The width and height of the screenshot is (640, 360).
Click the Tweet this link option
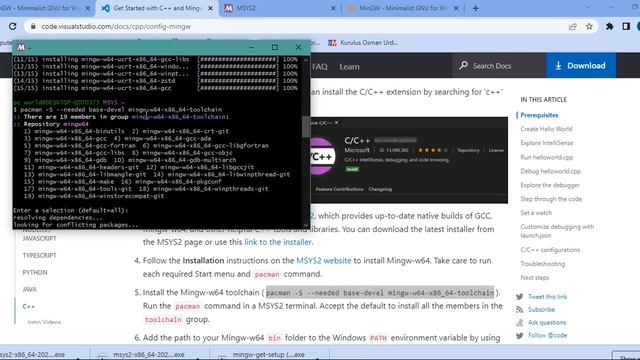(x=547, y=297)
